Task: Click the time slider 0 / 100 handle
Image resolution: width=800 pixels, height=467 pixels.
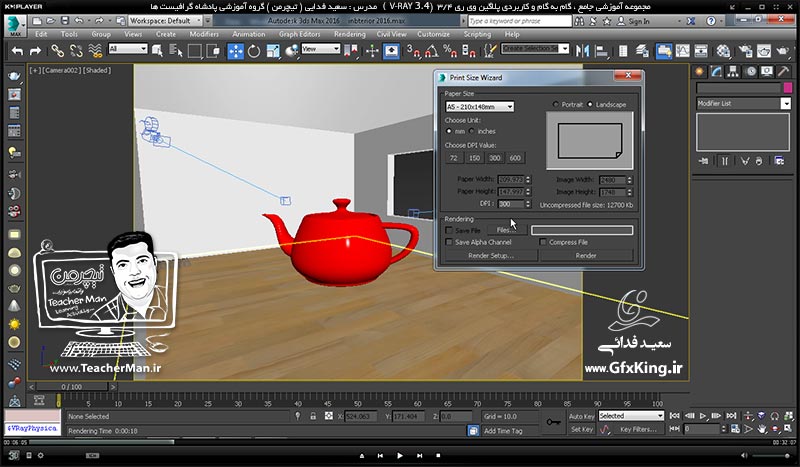Action: [x=71, y=387]
